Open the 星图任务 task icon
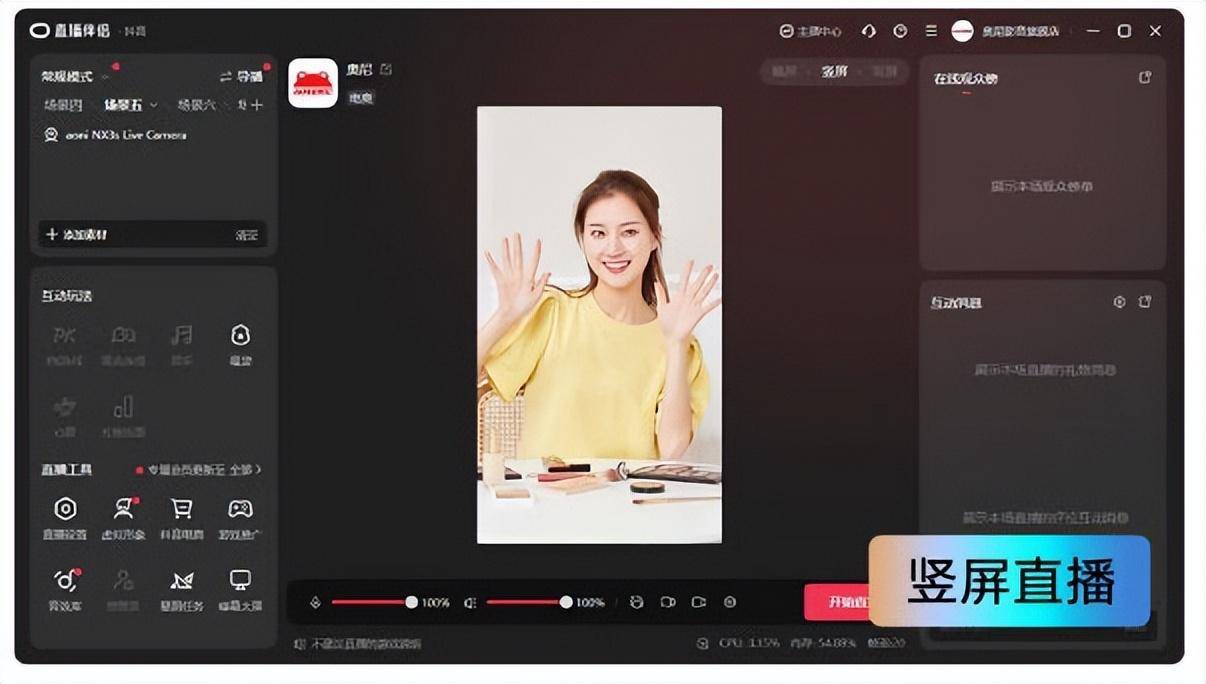This screenshot has height=684, width=1206. 181,587
